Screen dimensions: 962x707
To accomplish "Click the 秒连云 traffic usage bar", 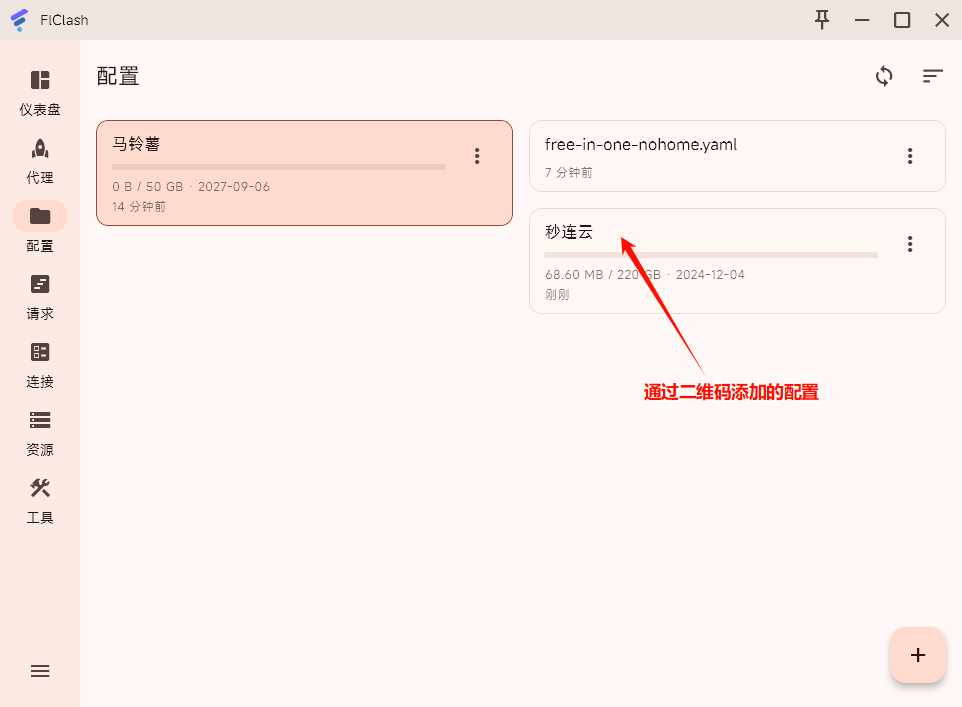I will [711, 255].
